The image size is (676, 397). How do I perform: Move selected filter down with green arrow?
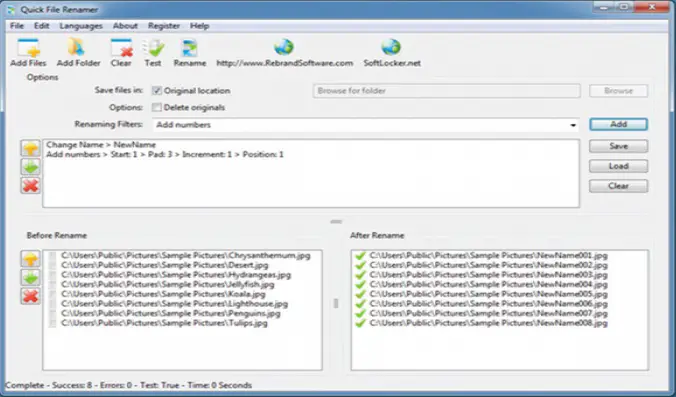click(31, 167)
